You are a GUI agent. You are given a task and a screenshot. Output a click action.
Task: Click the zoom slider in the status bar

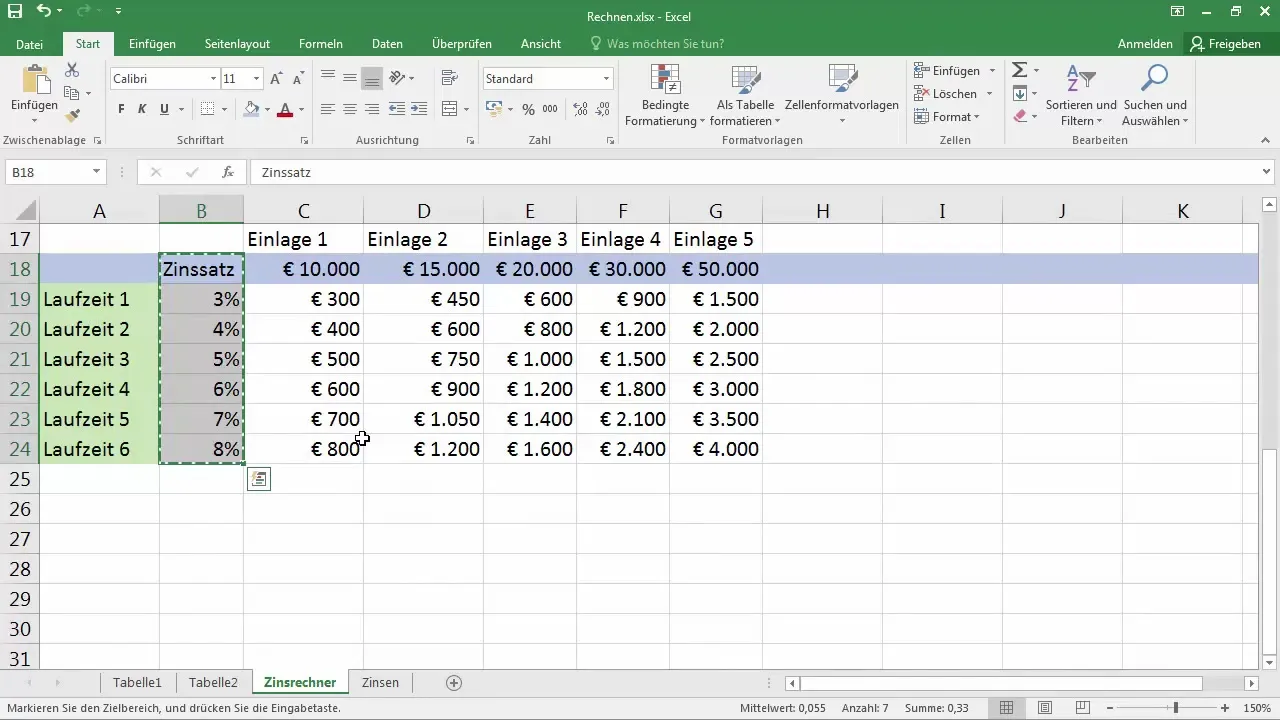tap(1175, 708)
